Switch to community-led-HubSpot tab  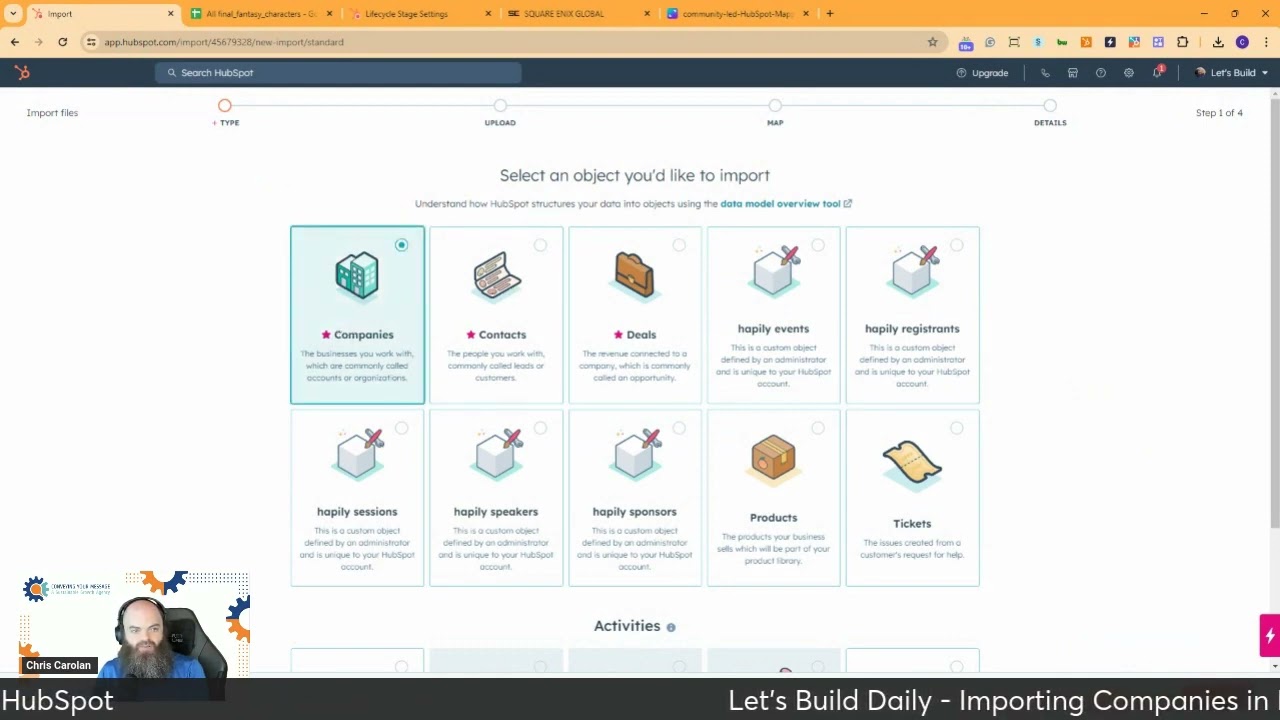(737, 14)
